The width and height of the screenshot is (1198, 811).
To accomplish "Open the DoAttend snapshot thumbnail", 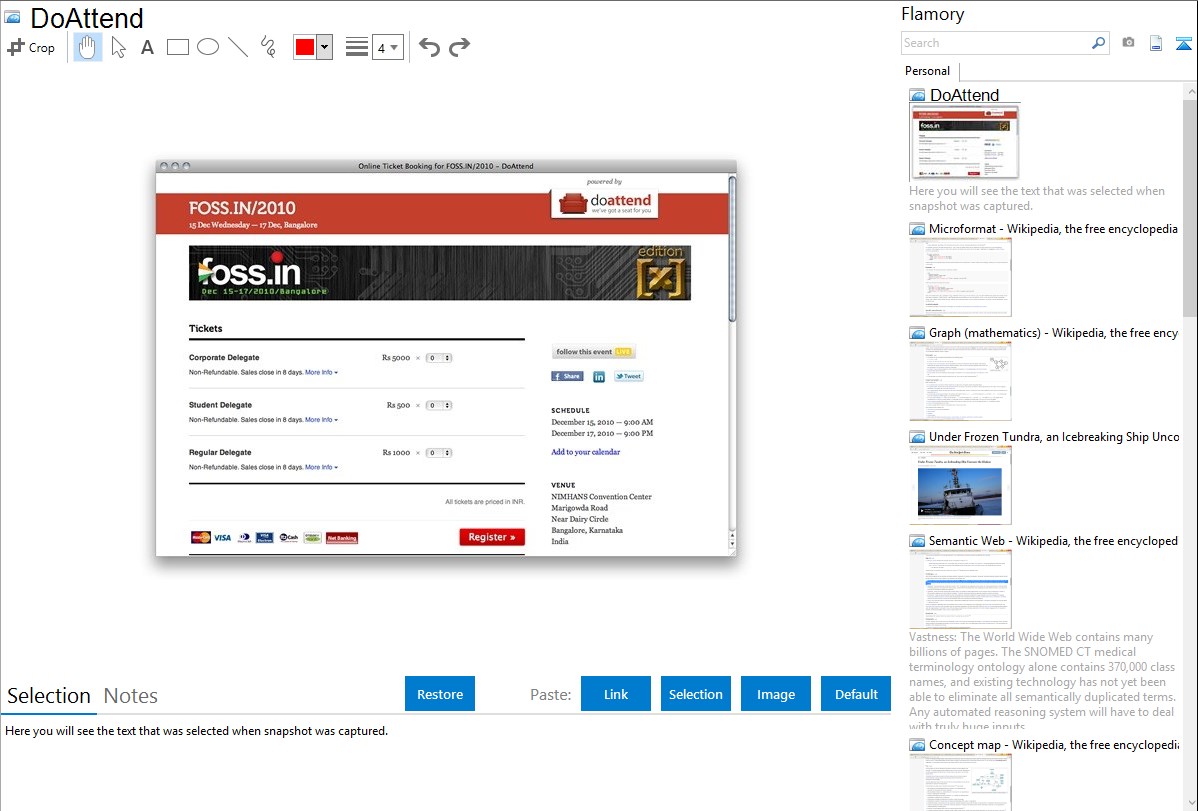I will (x=965, y=142).
